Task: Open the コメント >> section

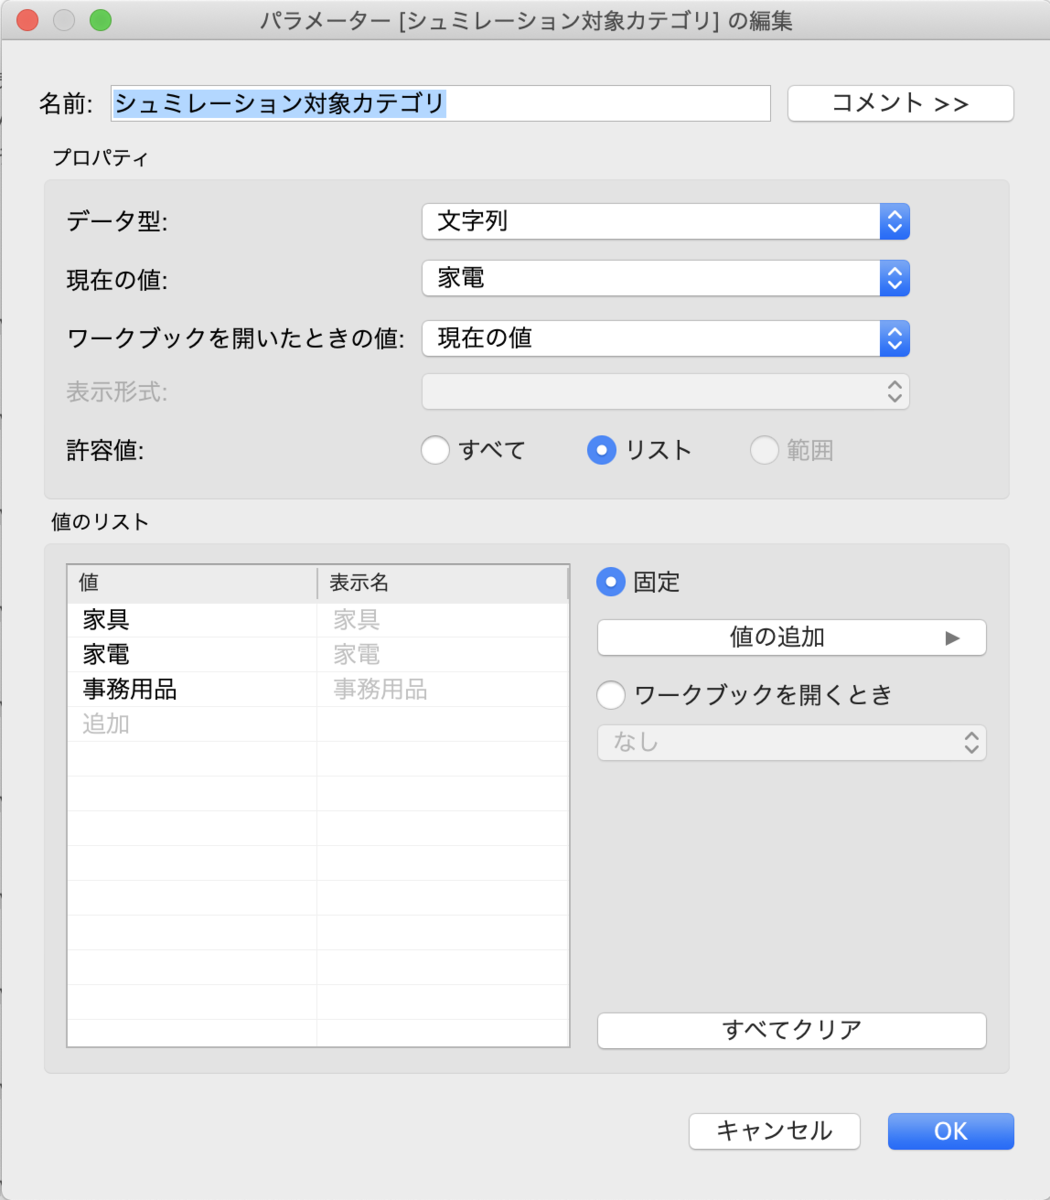Action: (901, 103)
